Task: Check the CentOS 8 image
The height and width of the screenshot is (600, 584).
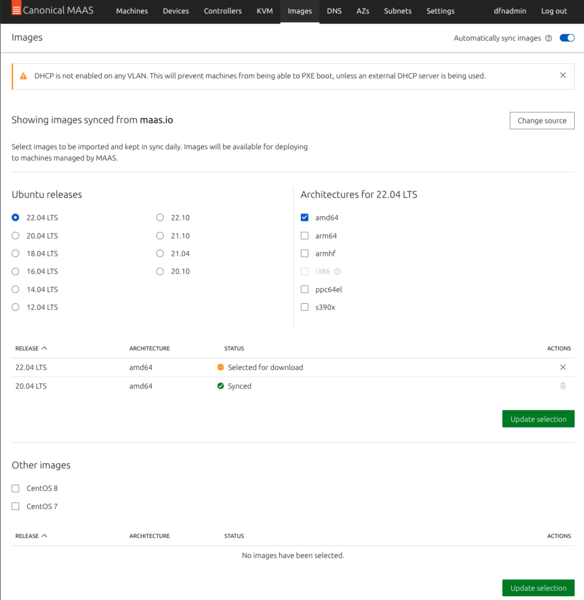Action: click(15, 488)
